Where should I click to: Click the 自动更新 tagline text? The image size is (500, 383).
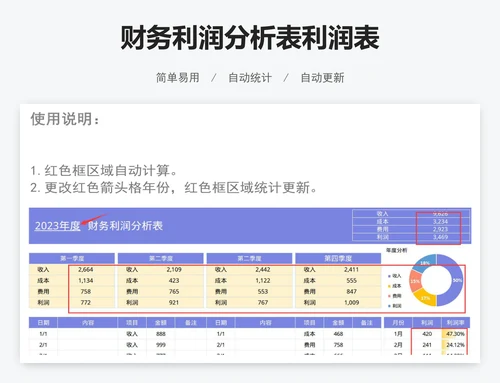322,78
